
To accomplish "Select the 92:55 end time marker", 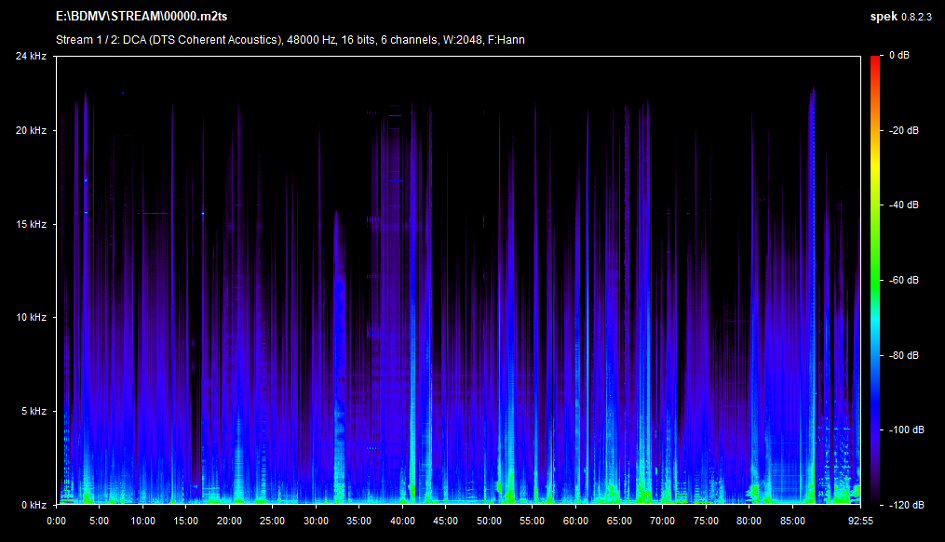I will (x=860, y=521).
